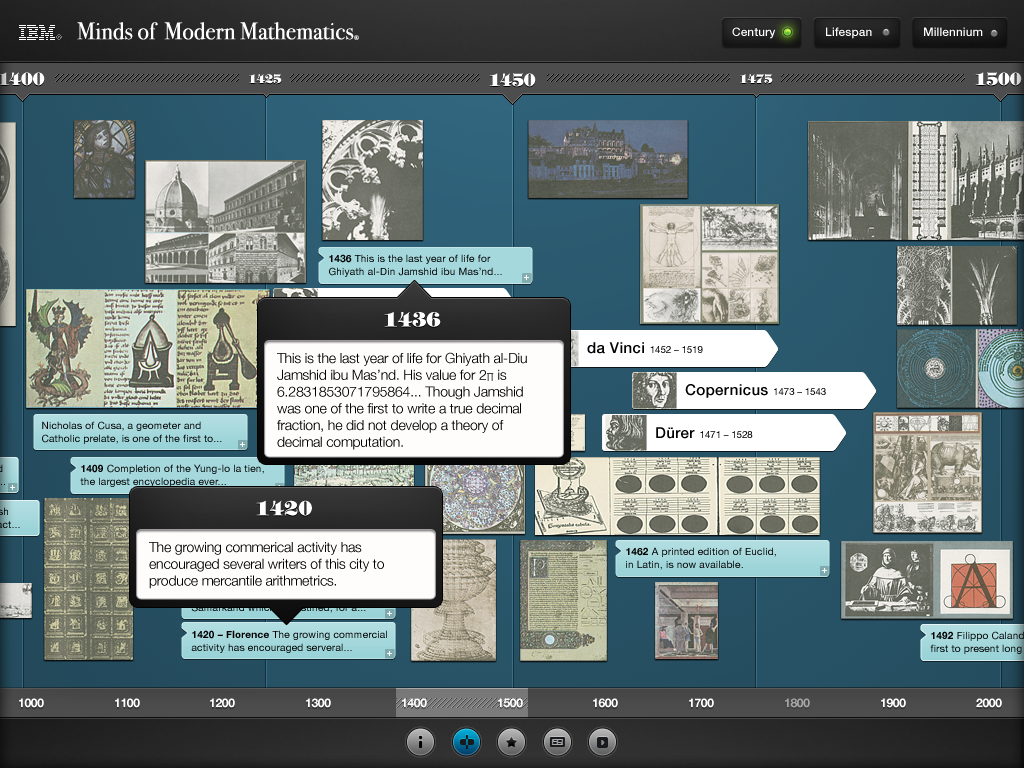The width and height of the screenshot is (1024, 768).
Task: Open the da Vinci 1452–1519 banner
Action: coord(673,349)
